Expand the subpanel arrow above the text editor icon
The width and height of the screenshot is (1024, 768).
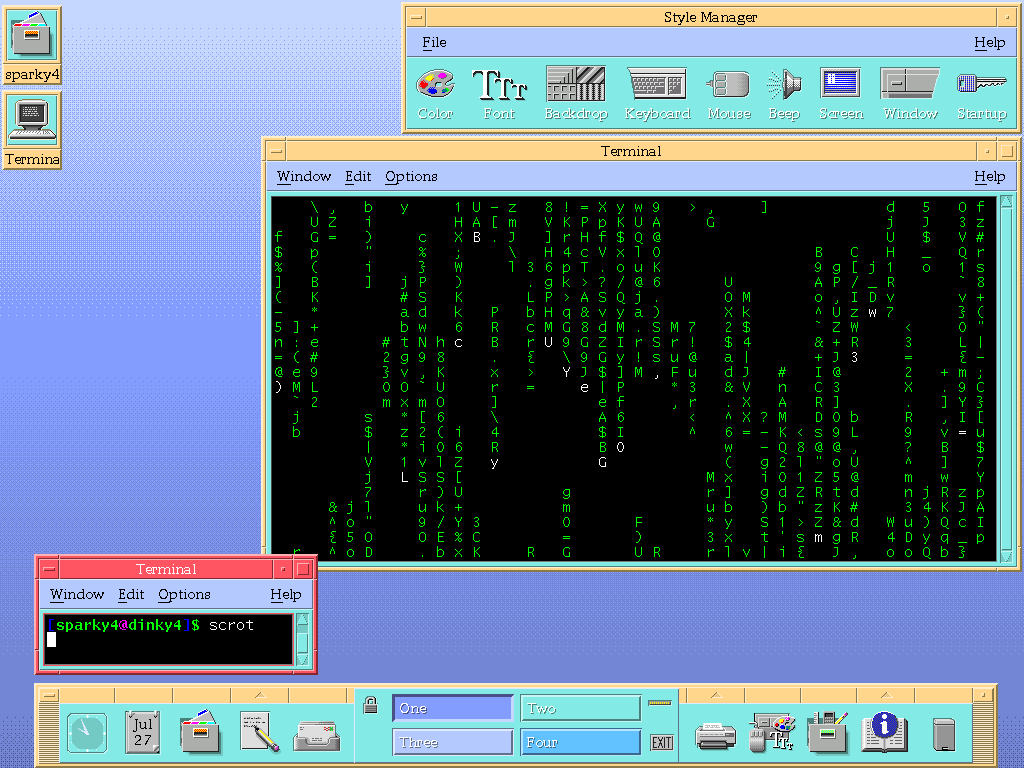[259, 694]
